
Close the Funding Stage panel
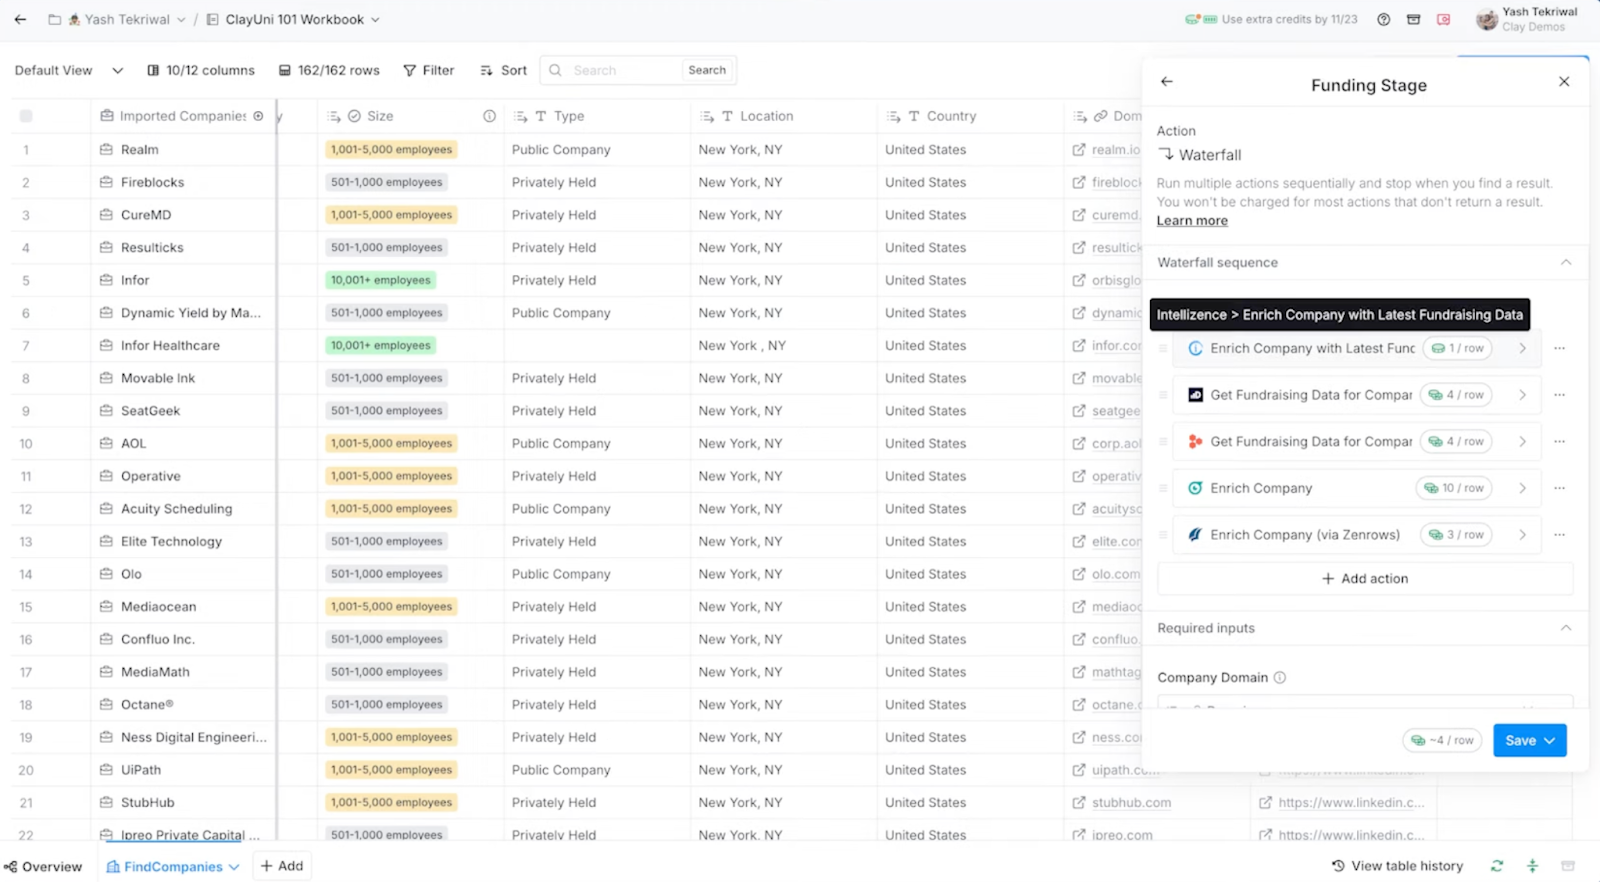pos(1564,82)
